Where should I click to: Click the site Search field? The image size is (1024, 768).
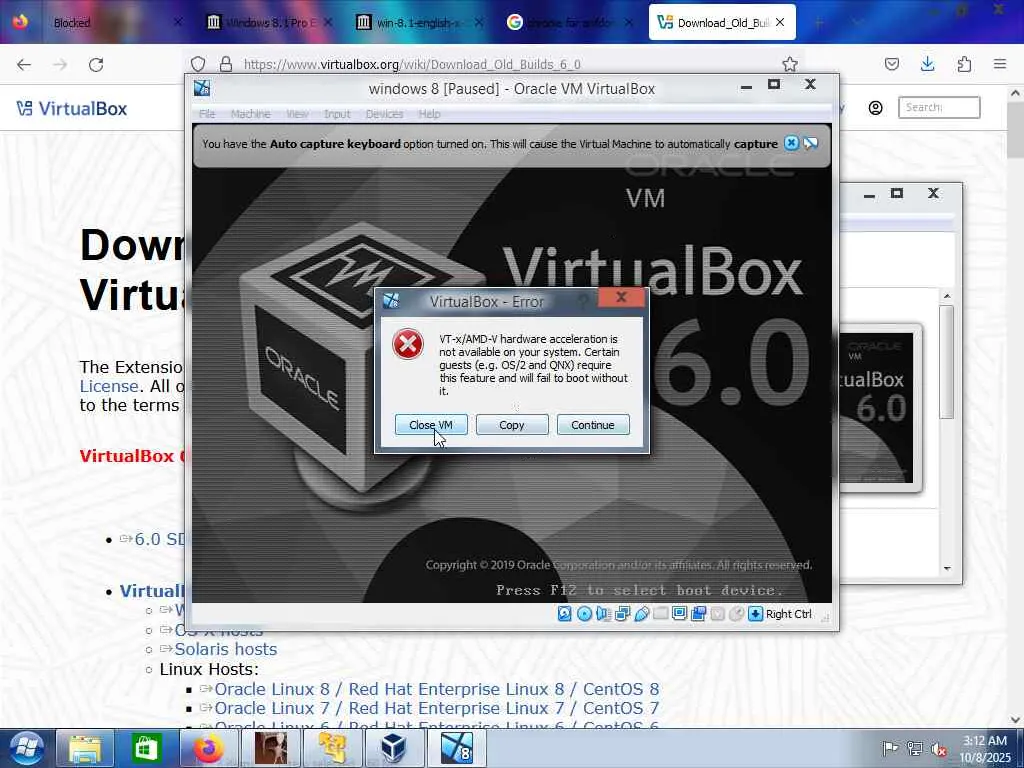pos(939,107)
